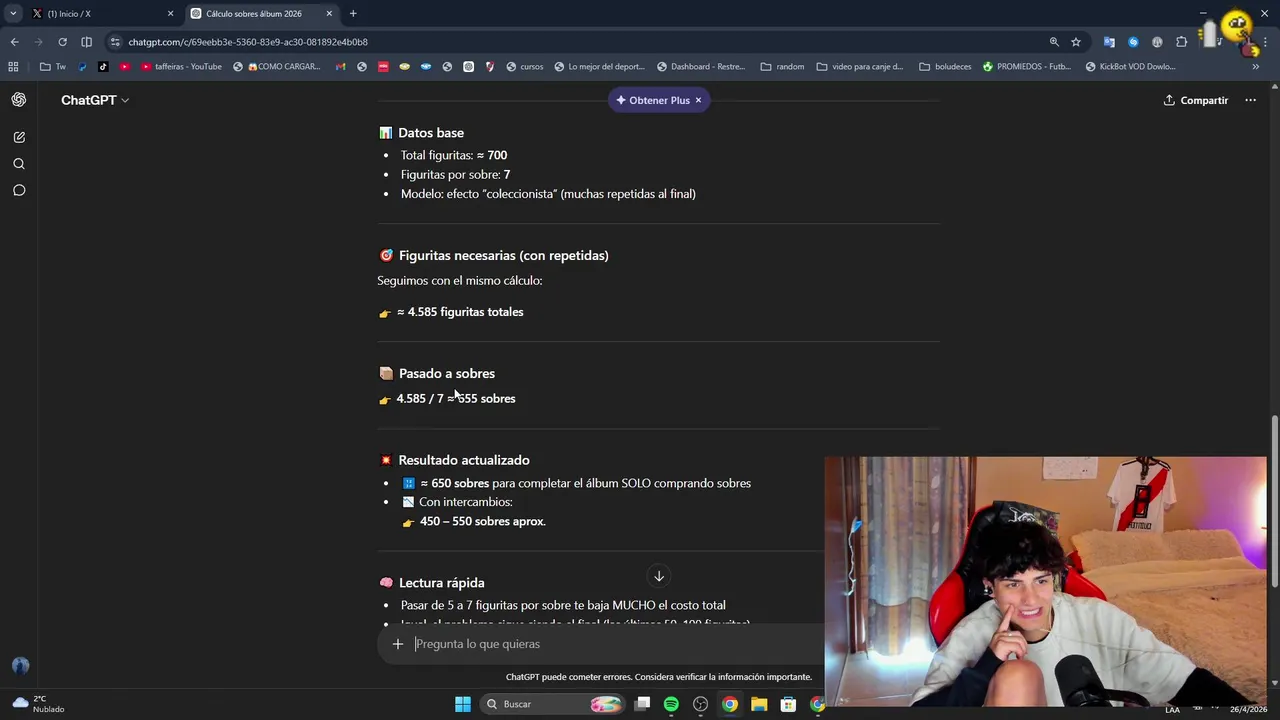This screenshot has width=1280, height=720.
Task: Open the Chrome extensions puzzle icon
Action: click(1181, 42)
